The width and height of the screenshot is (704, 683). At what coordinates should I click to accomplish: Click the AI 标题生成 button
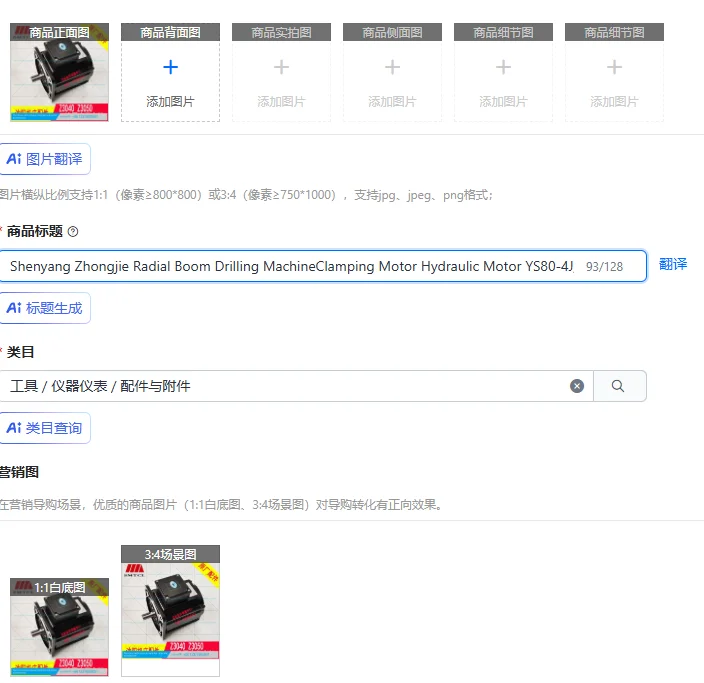(44, 308)
